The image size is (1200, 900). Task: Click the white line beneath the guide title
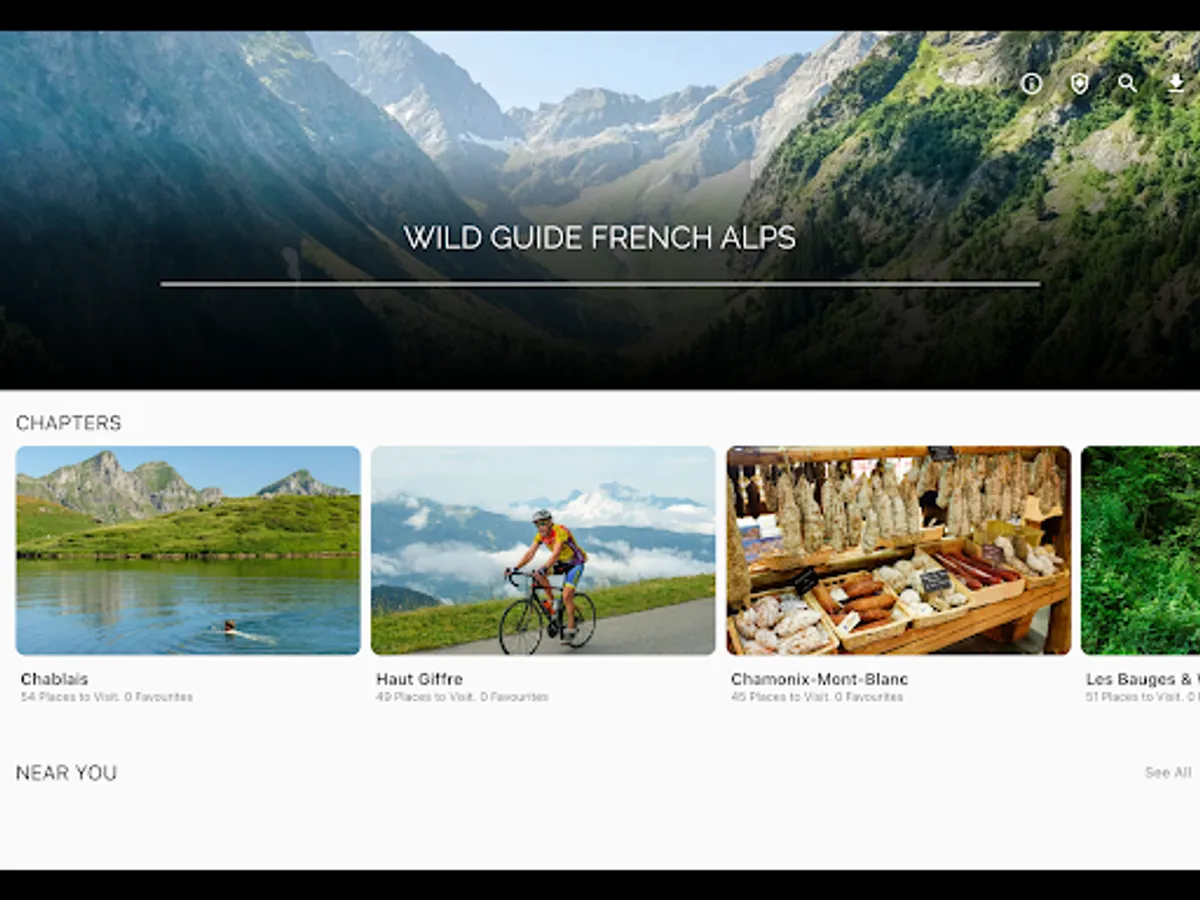600,284
